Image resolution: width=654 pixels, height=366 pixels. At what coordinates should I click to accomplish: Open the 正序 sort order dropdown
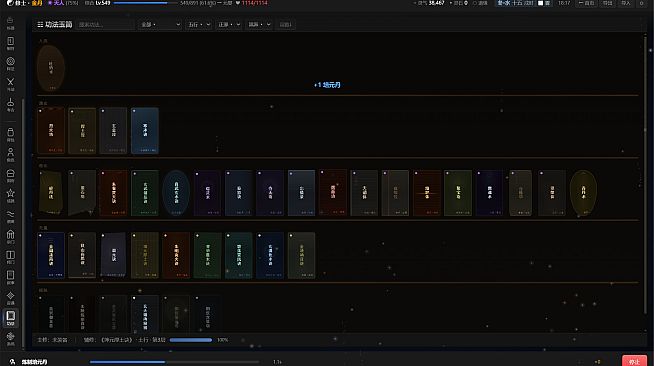229,25
